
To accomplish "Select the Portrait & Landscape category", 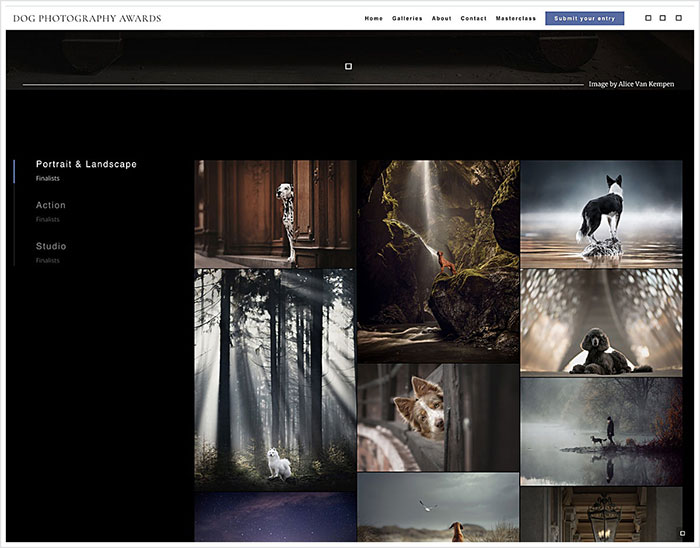I will [x=86, y=164].
